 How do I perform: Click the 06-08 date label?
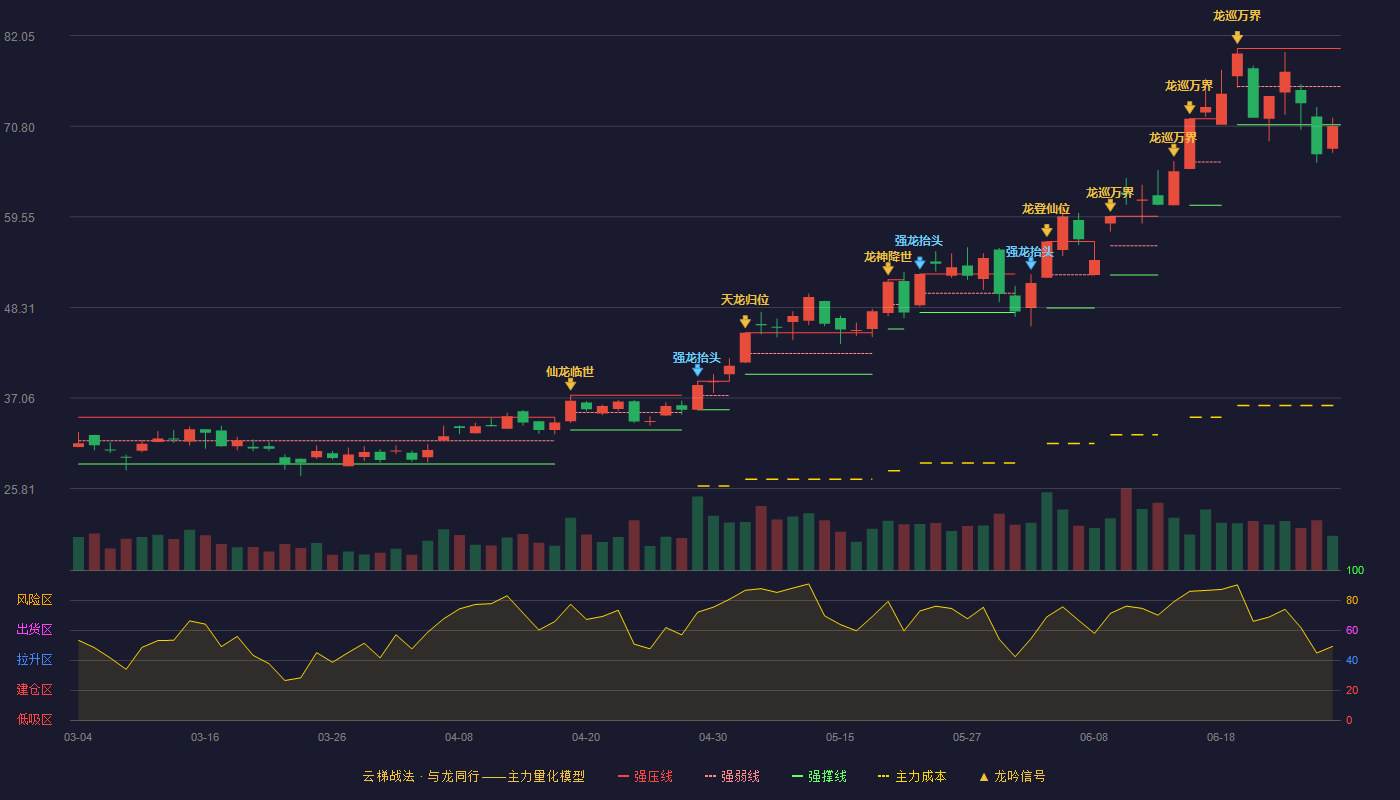pos(1094,737)
